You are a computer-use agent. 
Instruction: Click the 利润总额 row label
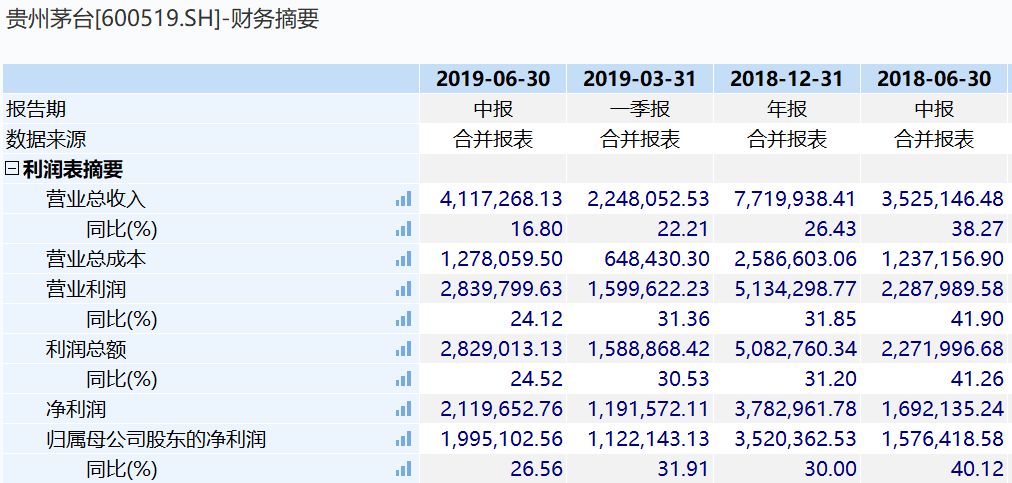click(86, 349)
